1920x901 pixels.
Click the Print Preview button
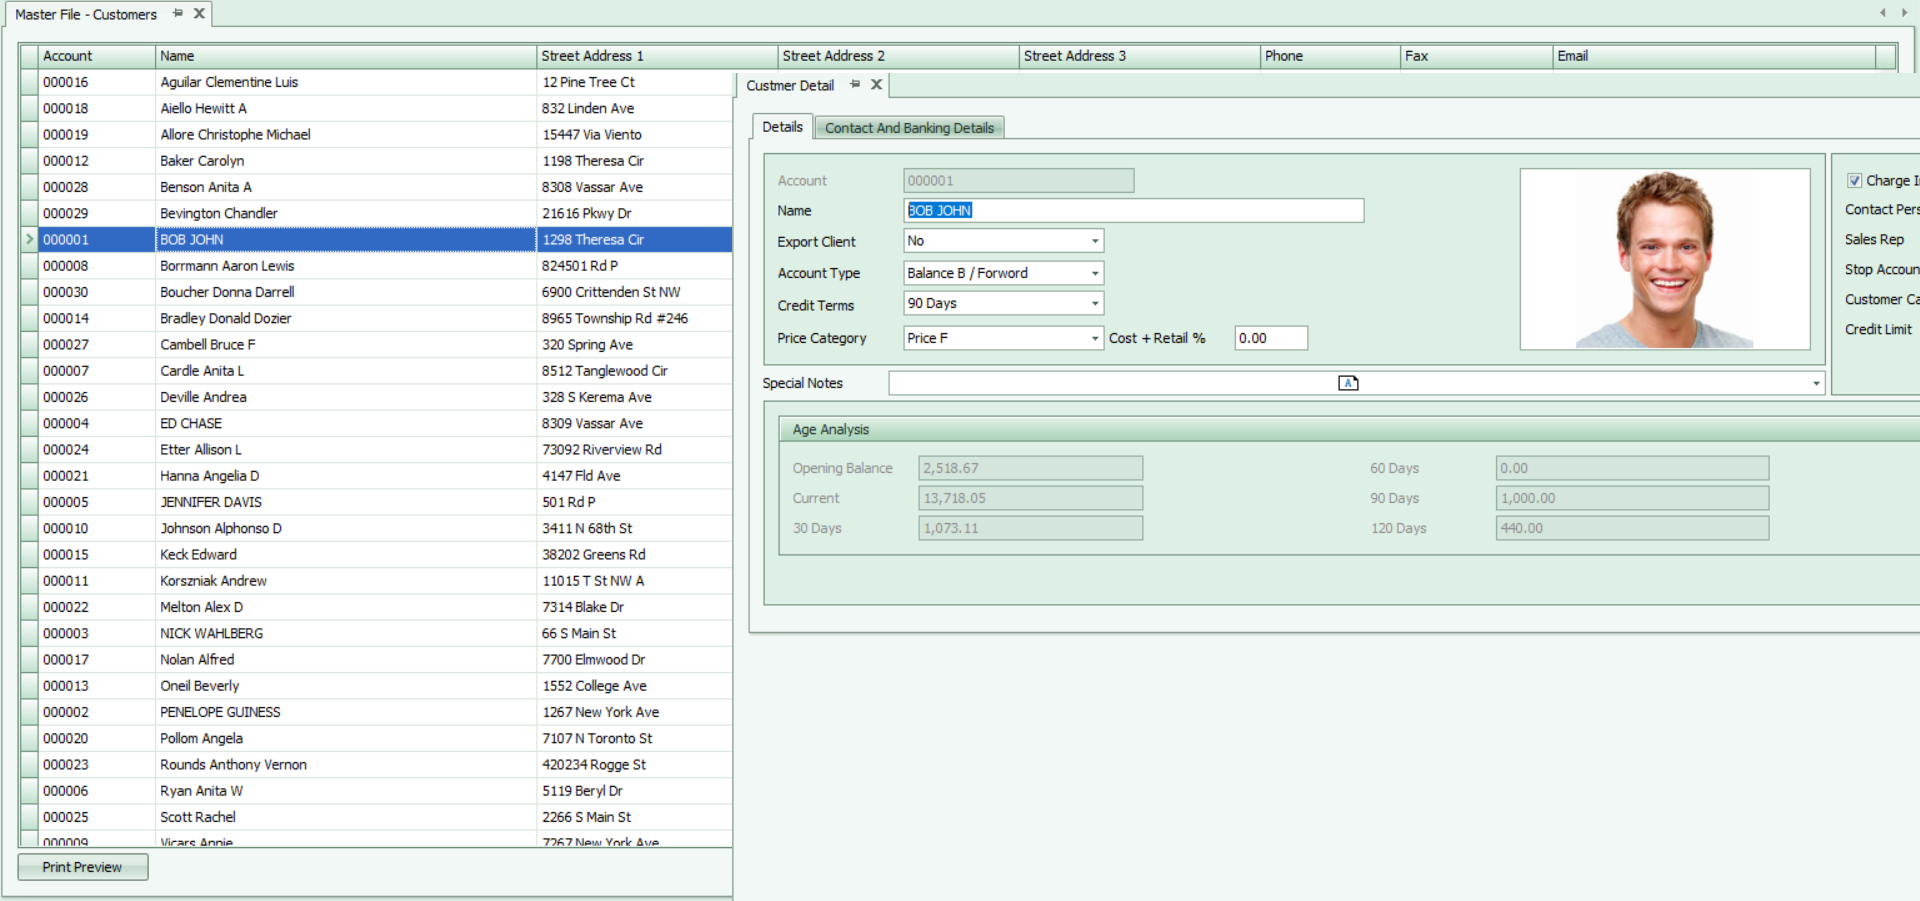tap(83, 867)
